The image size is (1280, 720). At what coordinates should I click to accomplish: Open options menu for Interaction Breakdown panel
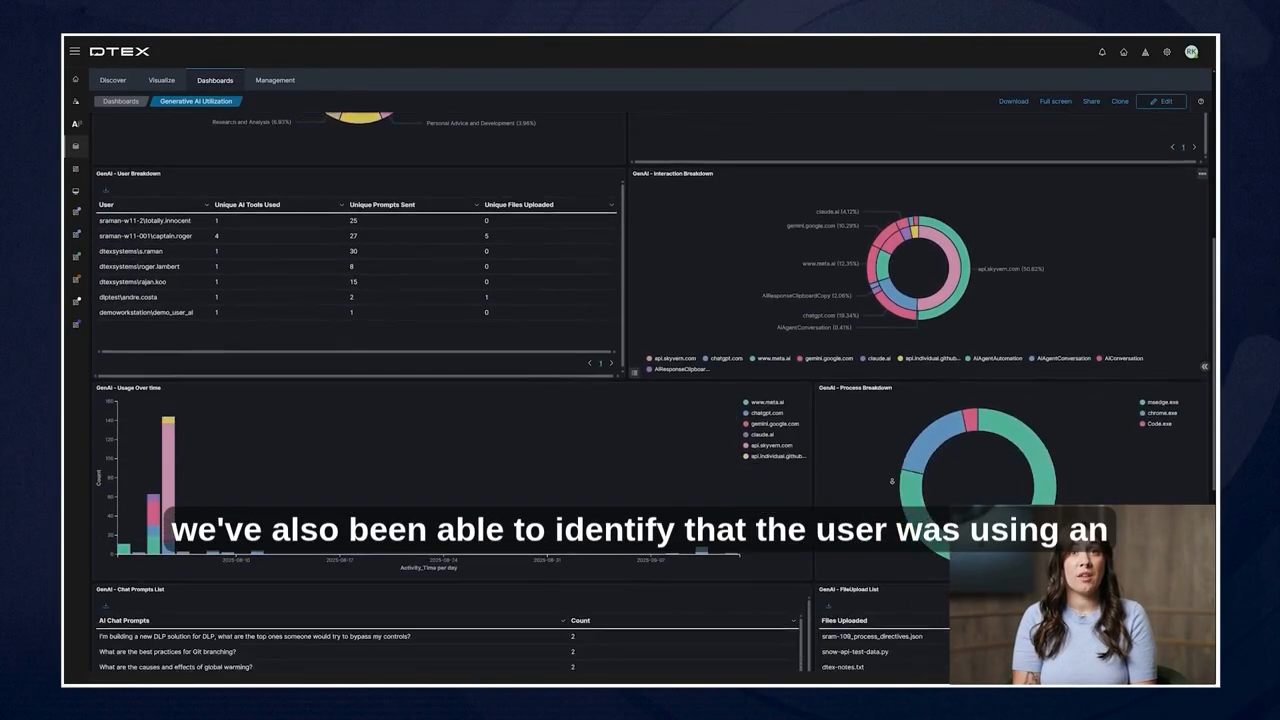[x=1202, y=174]
